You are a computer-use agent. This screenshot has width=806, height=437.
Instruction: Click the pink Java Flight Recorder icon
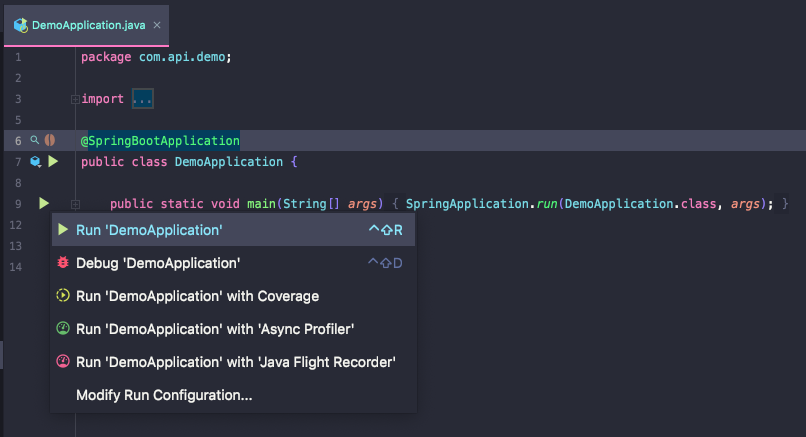63,361
